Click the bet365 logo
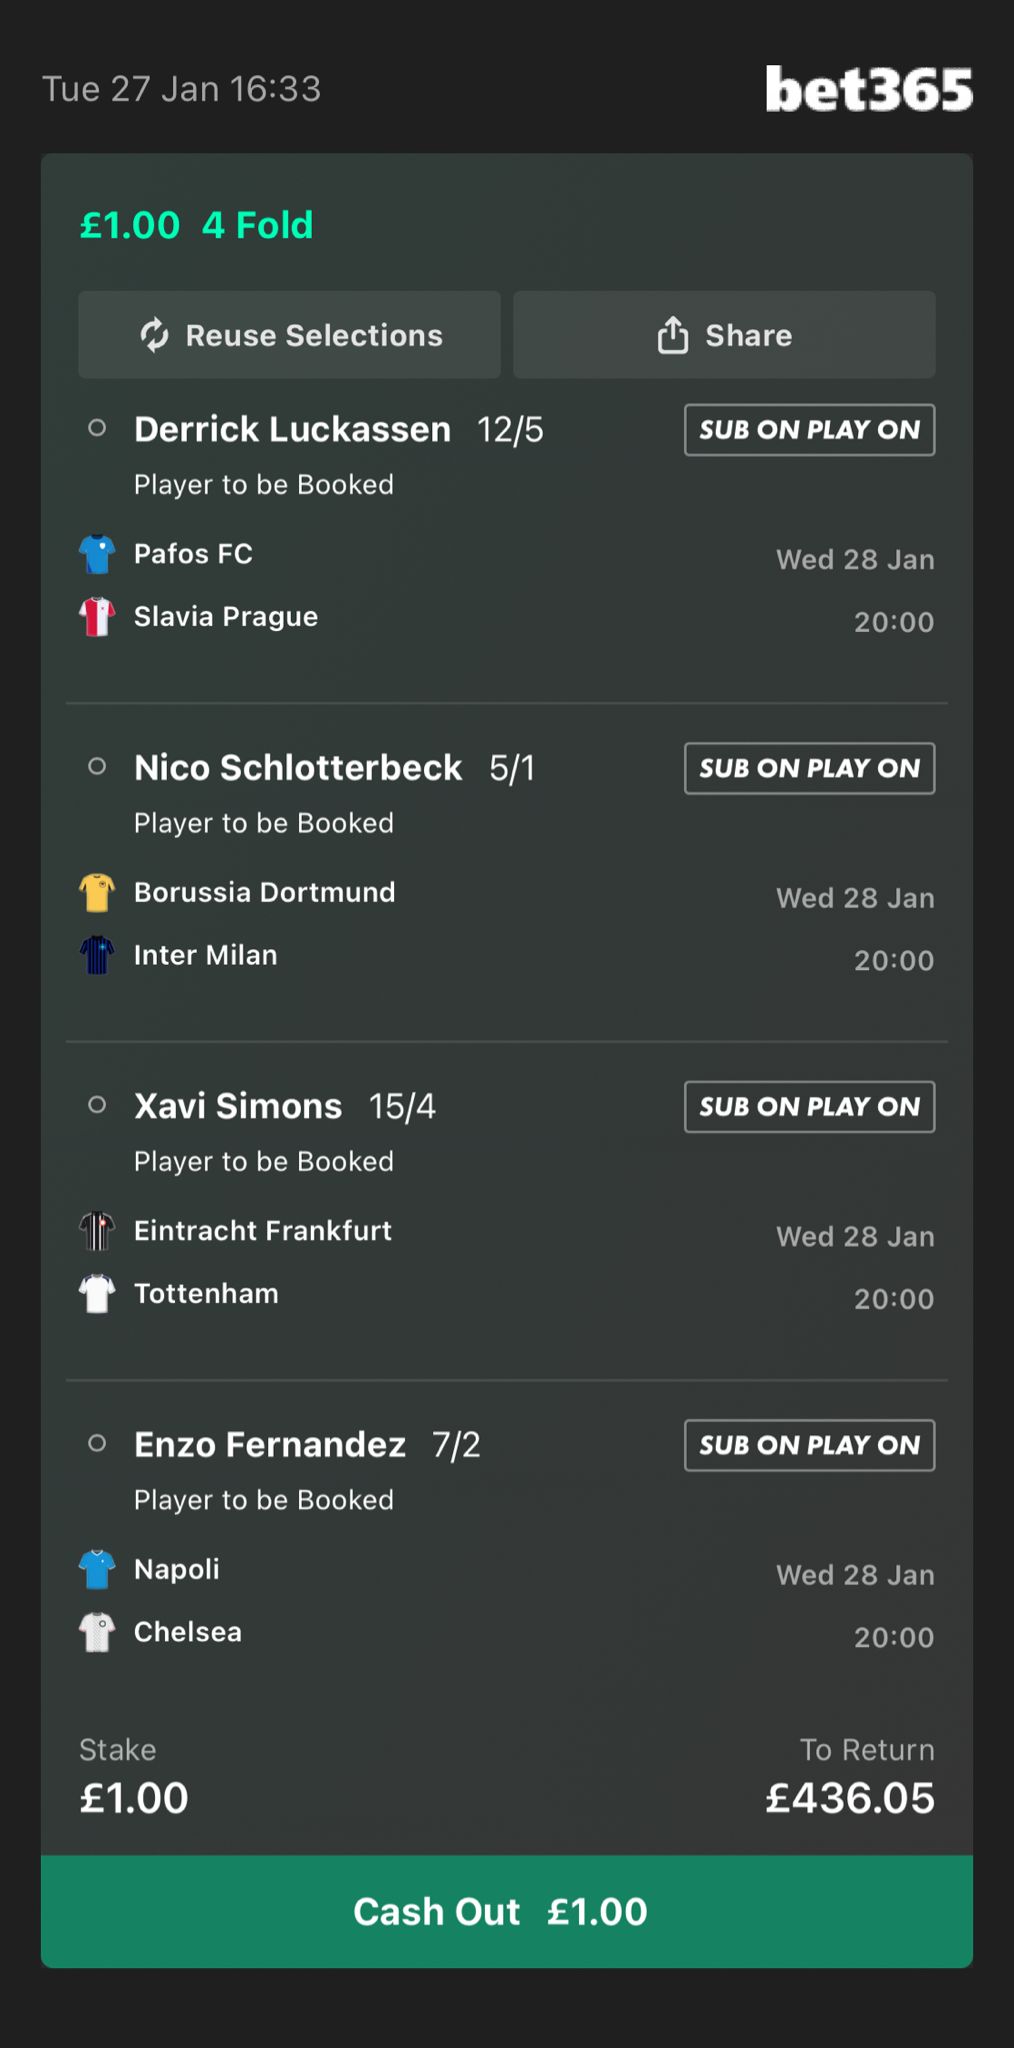This screenshot has height=2048, width=1014. coord(868,89)
